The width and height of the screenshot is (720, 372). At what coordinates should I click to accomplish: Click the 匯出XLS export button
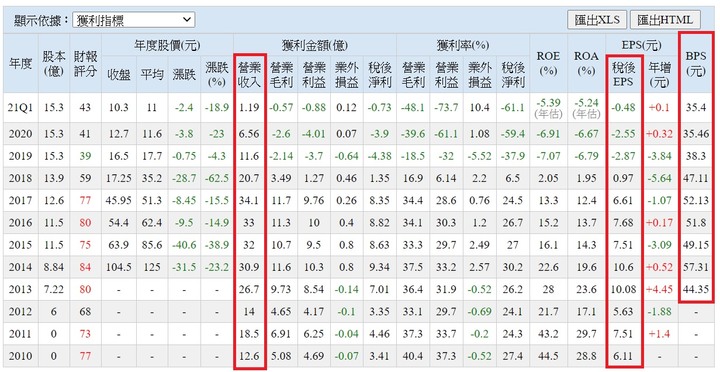click(596, 20)
